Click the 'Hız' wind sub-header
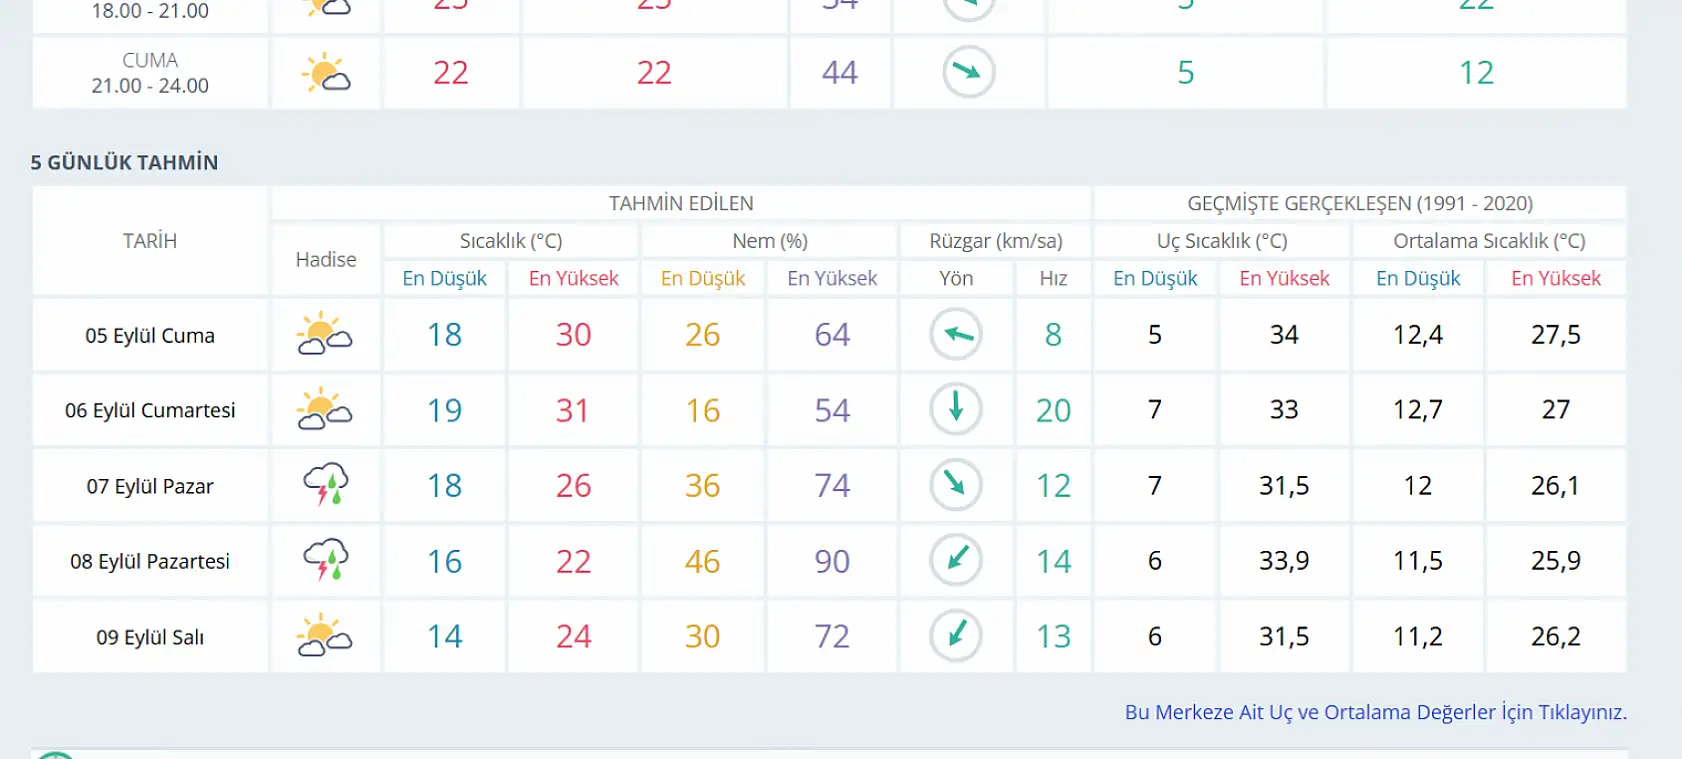 pyautogui.click(x=1053, y=278)
